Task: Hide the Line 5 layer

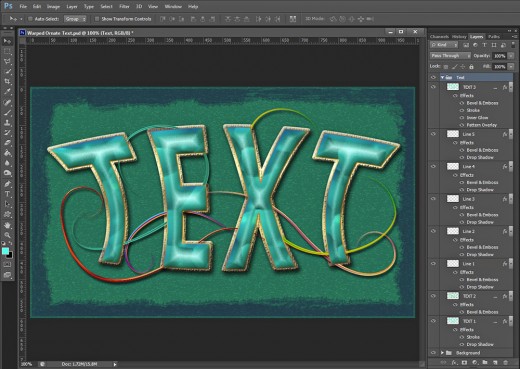Action: (433, 134)
